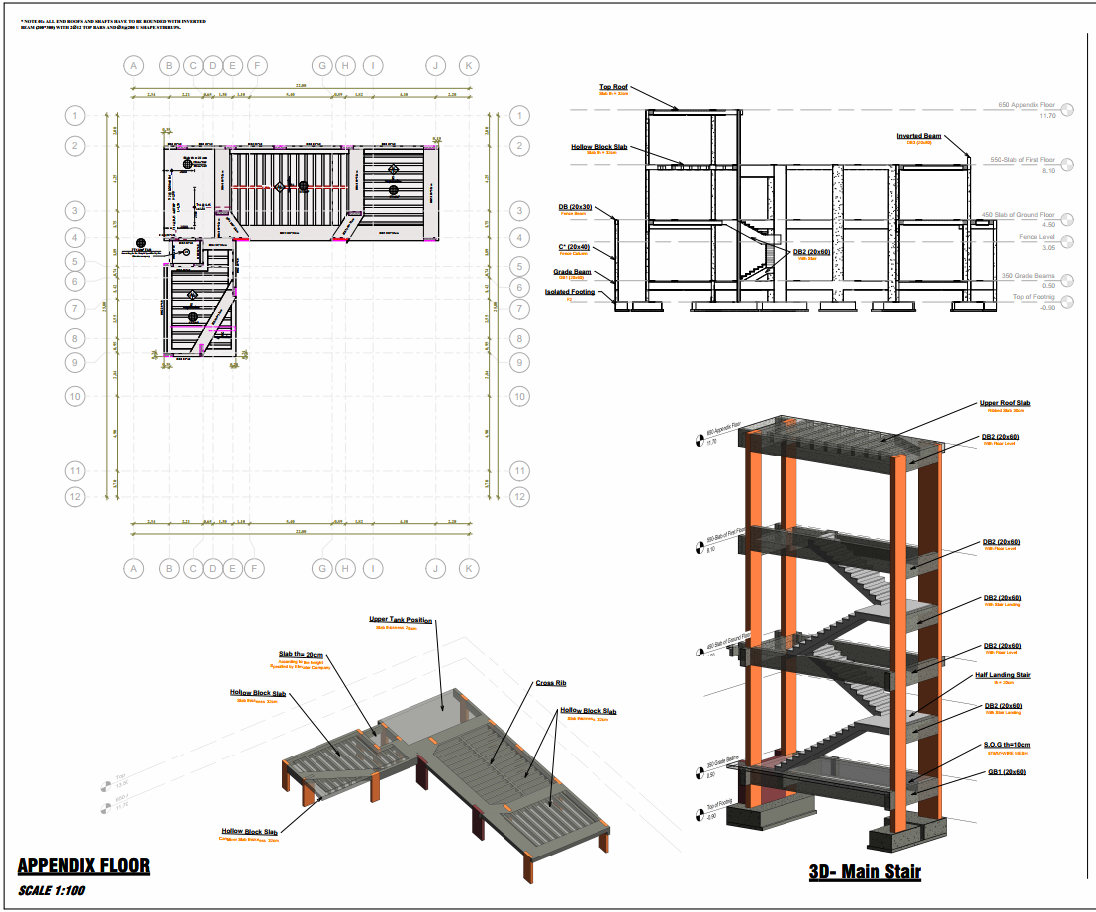Select grid bubble 12 on the right side
Screen dimensions: 1096x912
click(519, 496)
